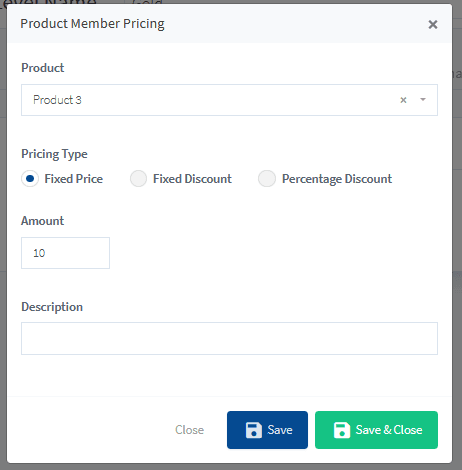Click the blue Save button
The width and height of the screenshot is (462, 470).
267,430
